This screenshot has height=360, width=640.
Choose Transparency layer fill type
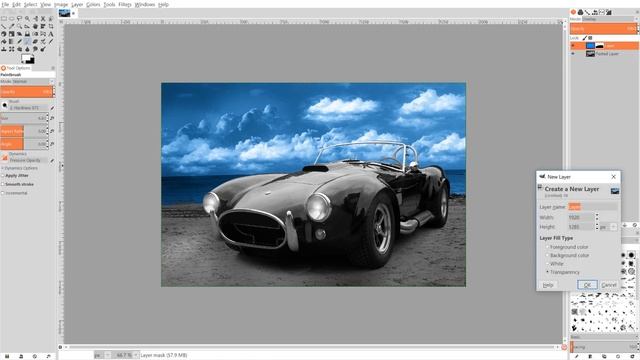[547, 272]
